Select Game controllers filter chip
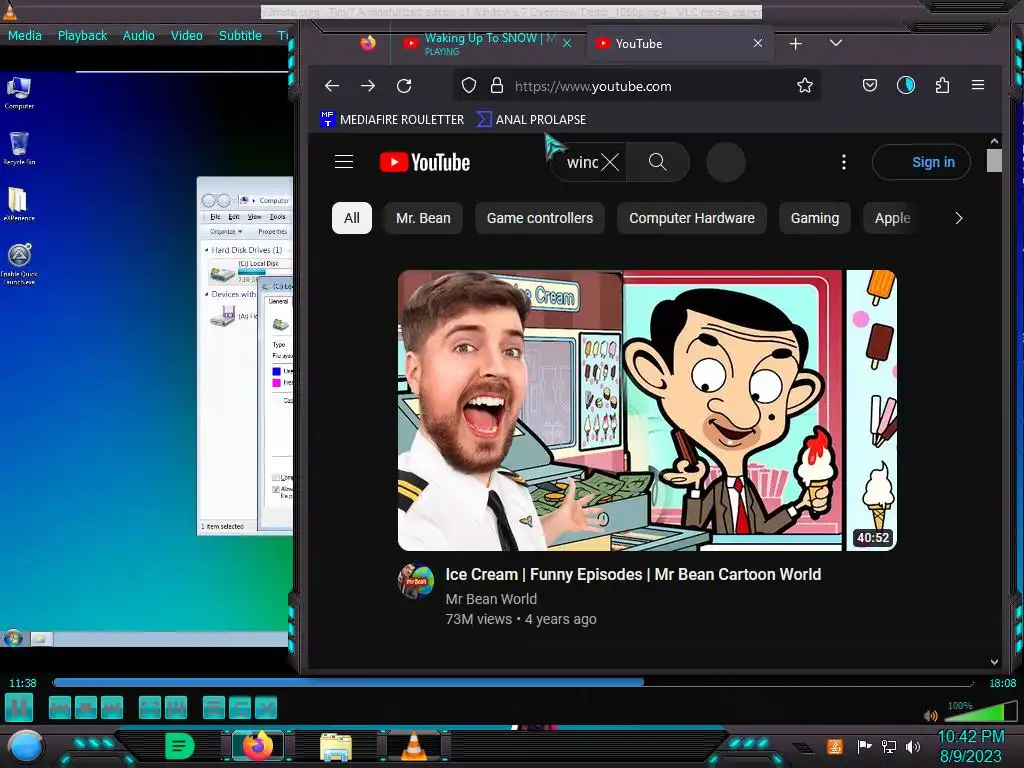This screenshot has width=1024, height=768. pyautogui.click(x=540, y=218)
